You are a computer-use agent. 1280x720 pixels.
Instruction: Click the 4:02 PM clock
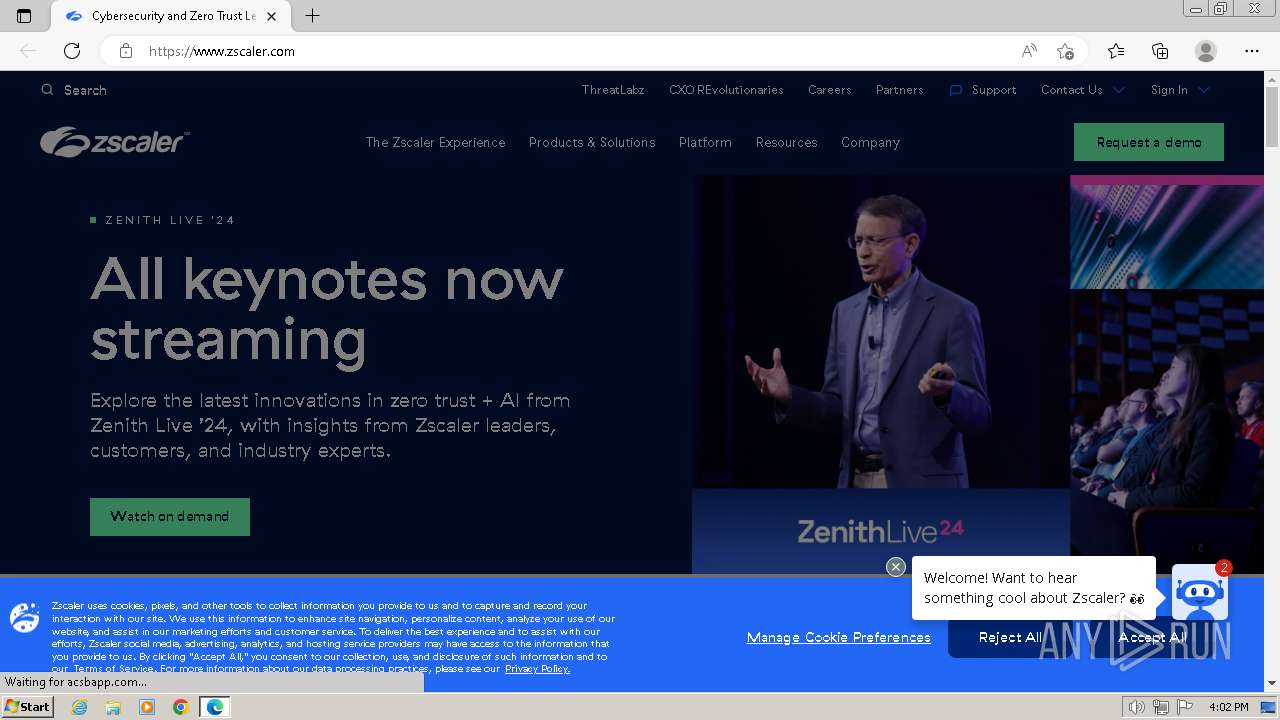tap(1228, 707)
